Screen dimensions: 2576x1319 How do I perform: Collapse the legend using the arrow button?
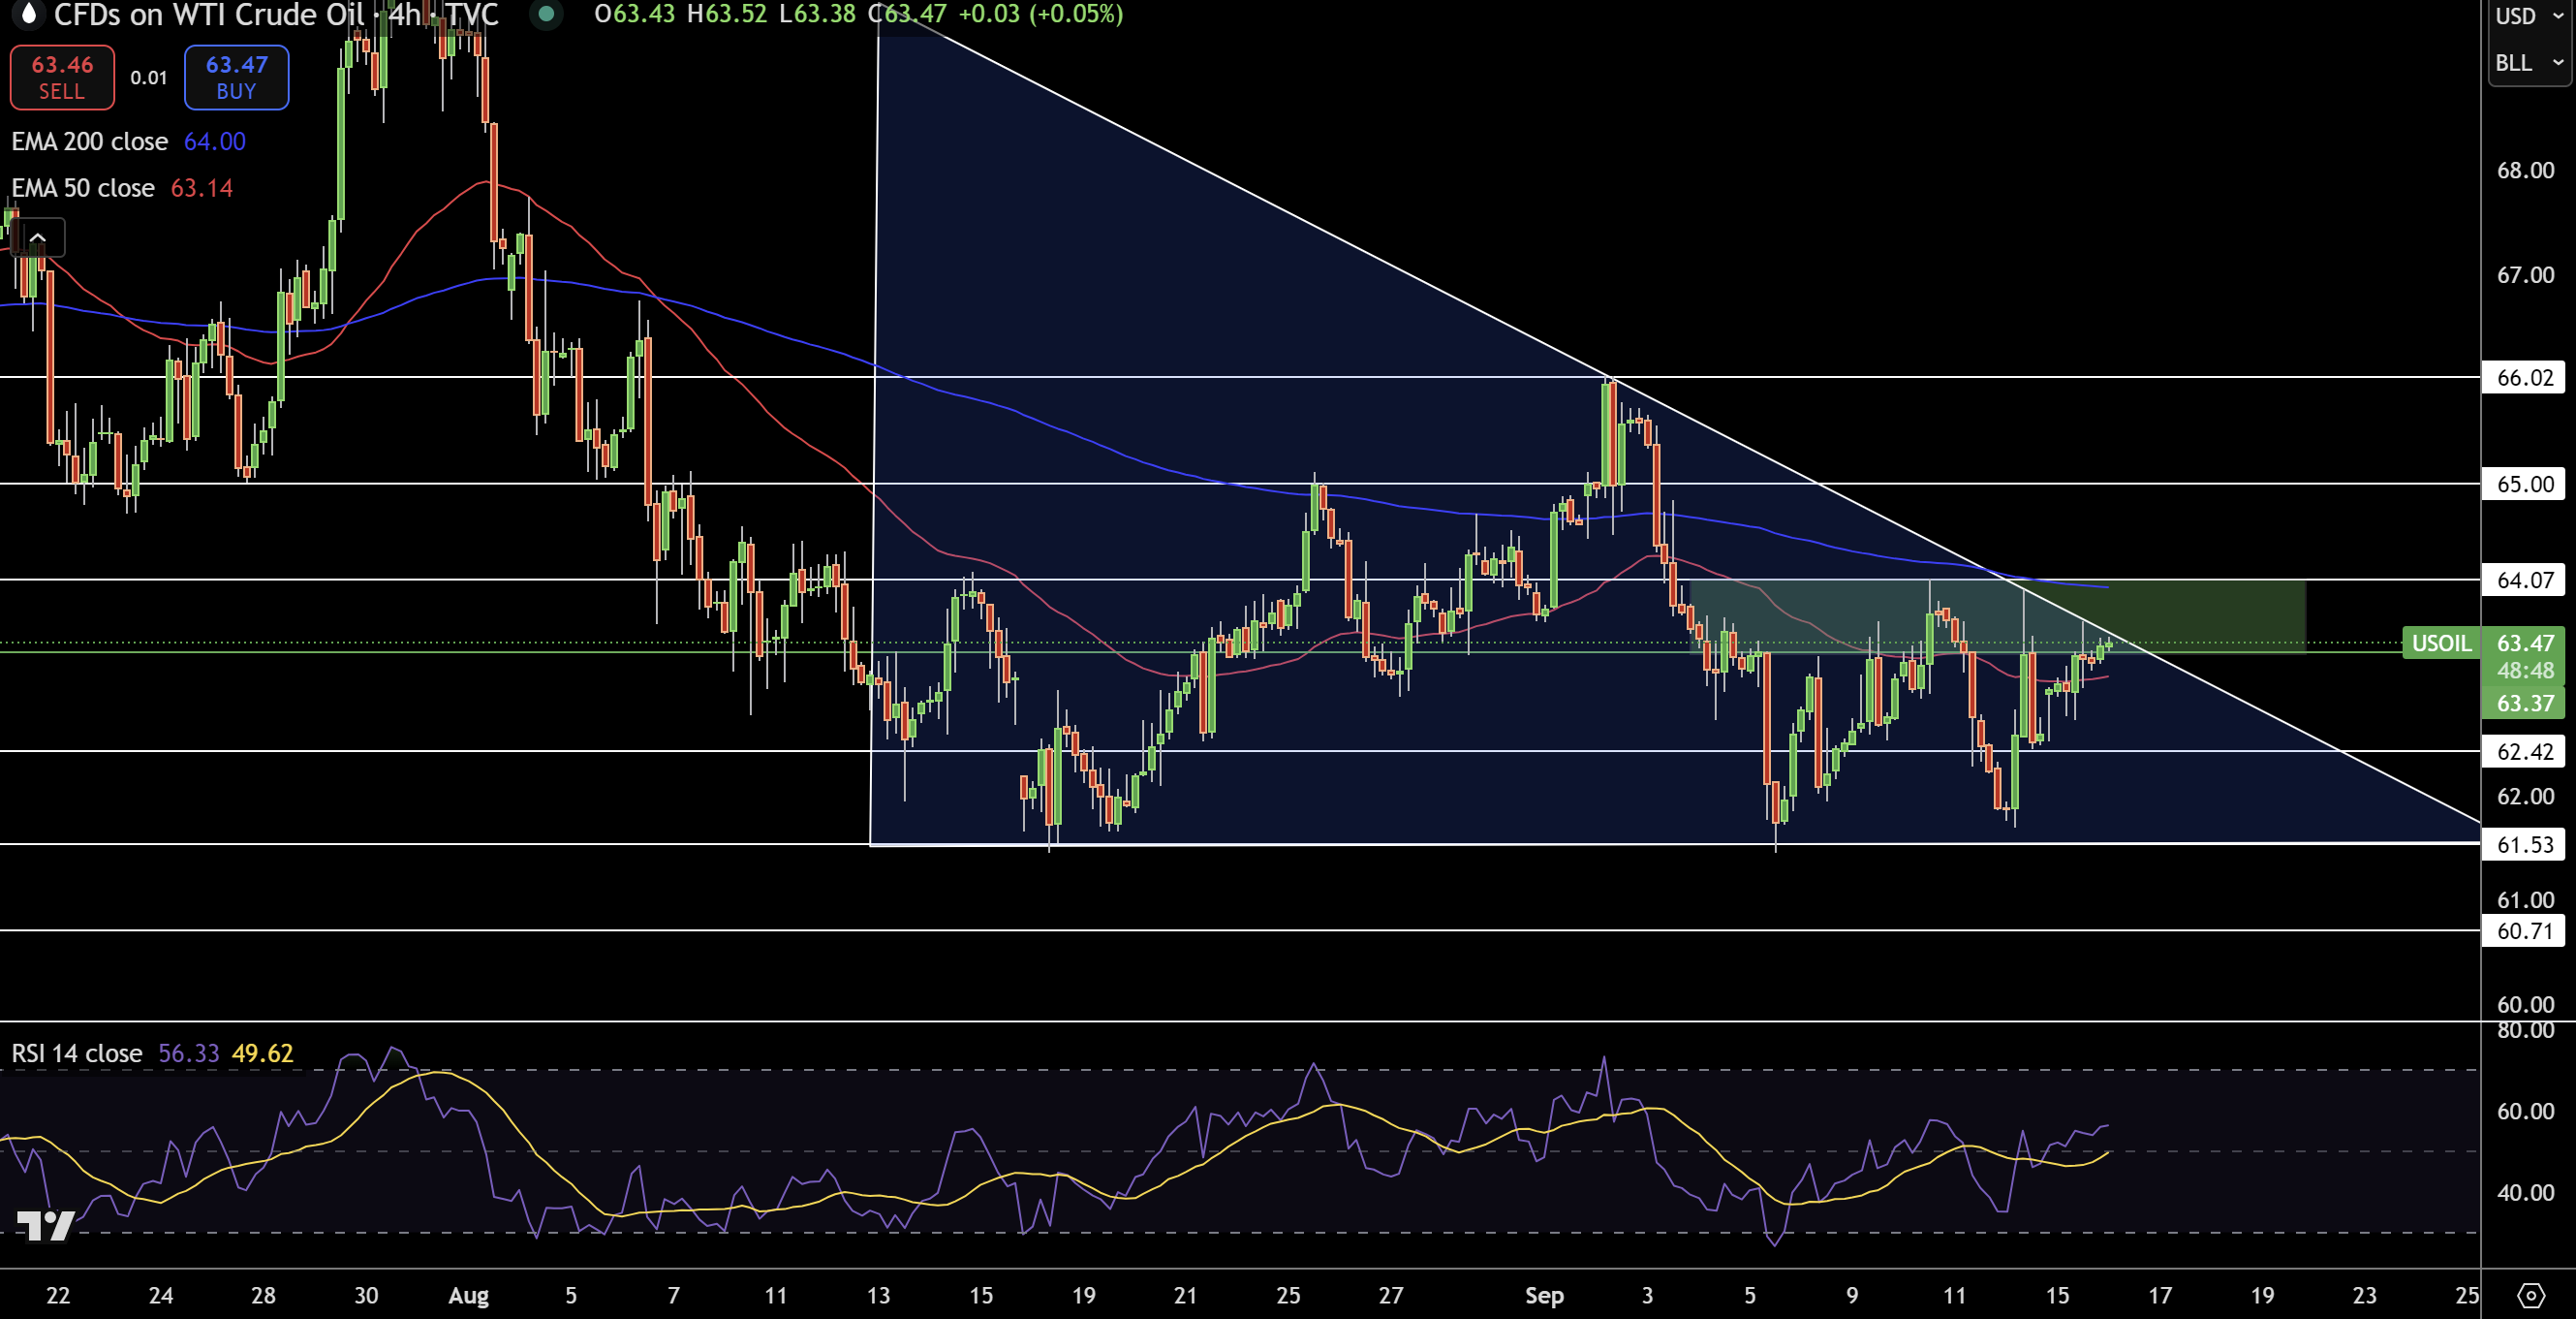[x=37, y=237]
